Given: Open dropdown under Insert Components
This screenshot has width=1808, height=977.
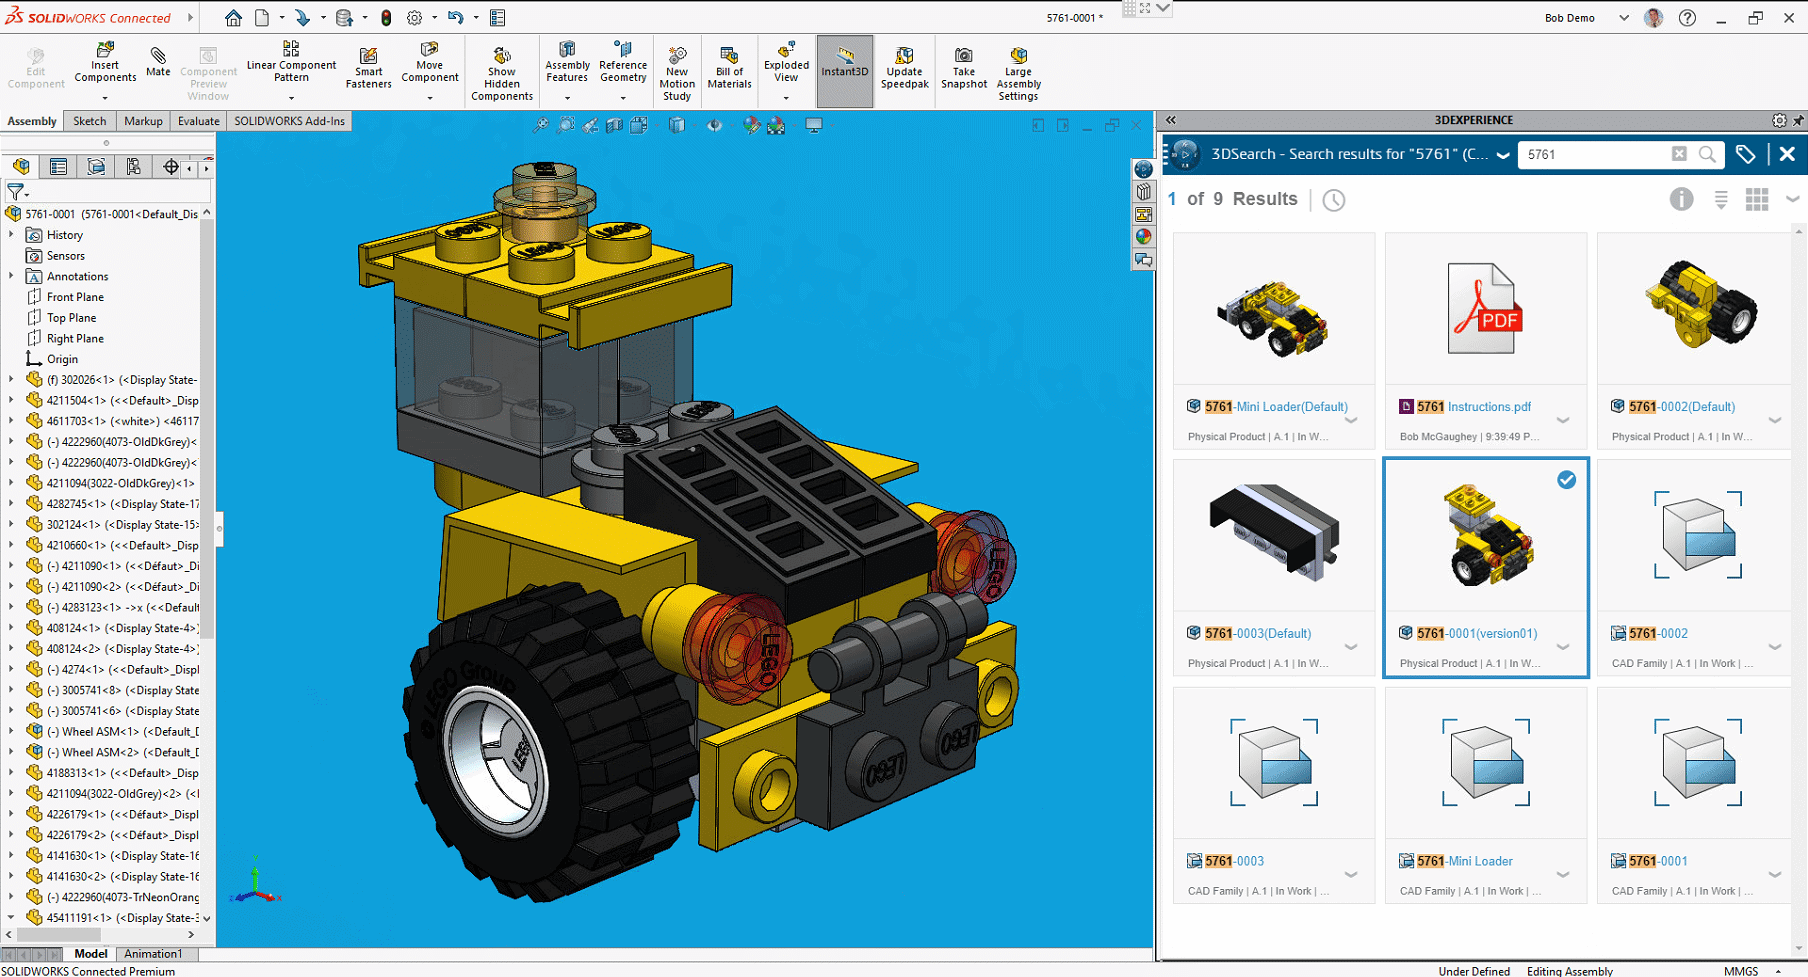Looking at the screenshot, I should pyautogui.click(x=105, y=98).
